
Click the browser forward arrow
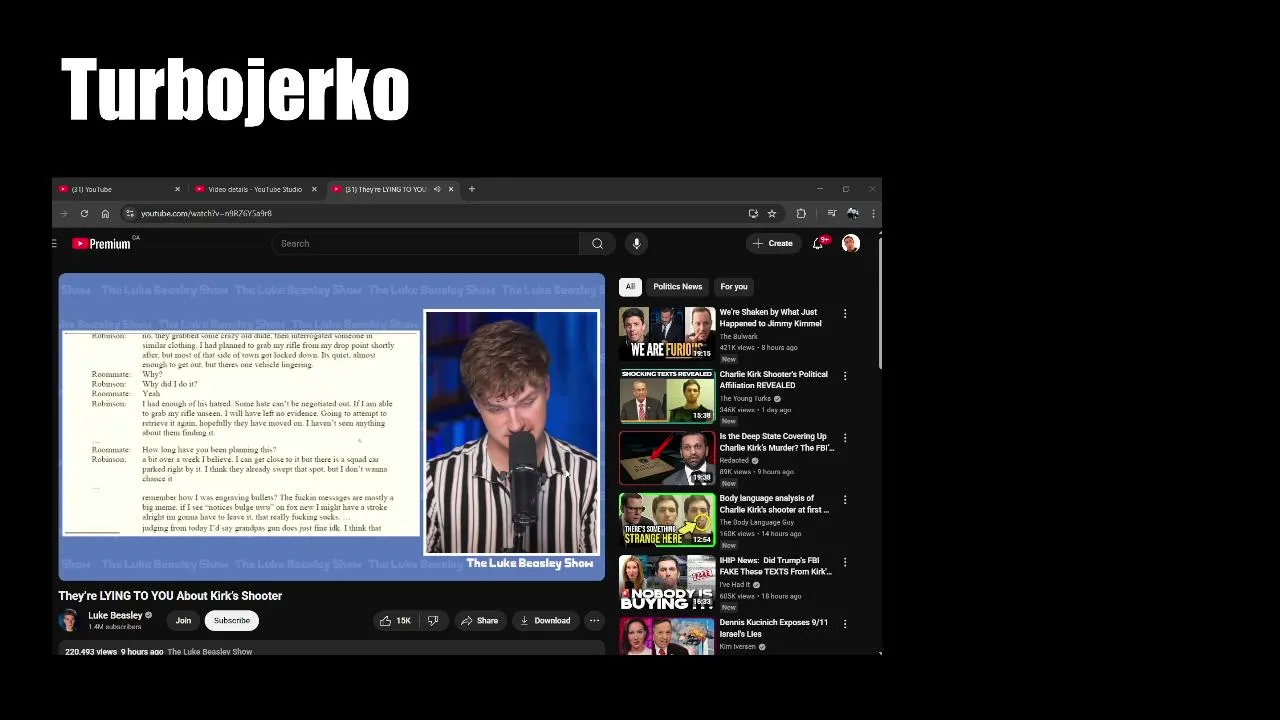coord(63,213)
